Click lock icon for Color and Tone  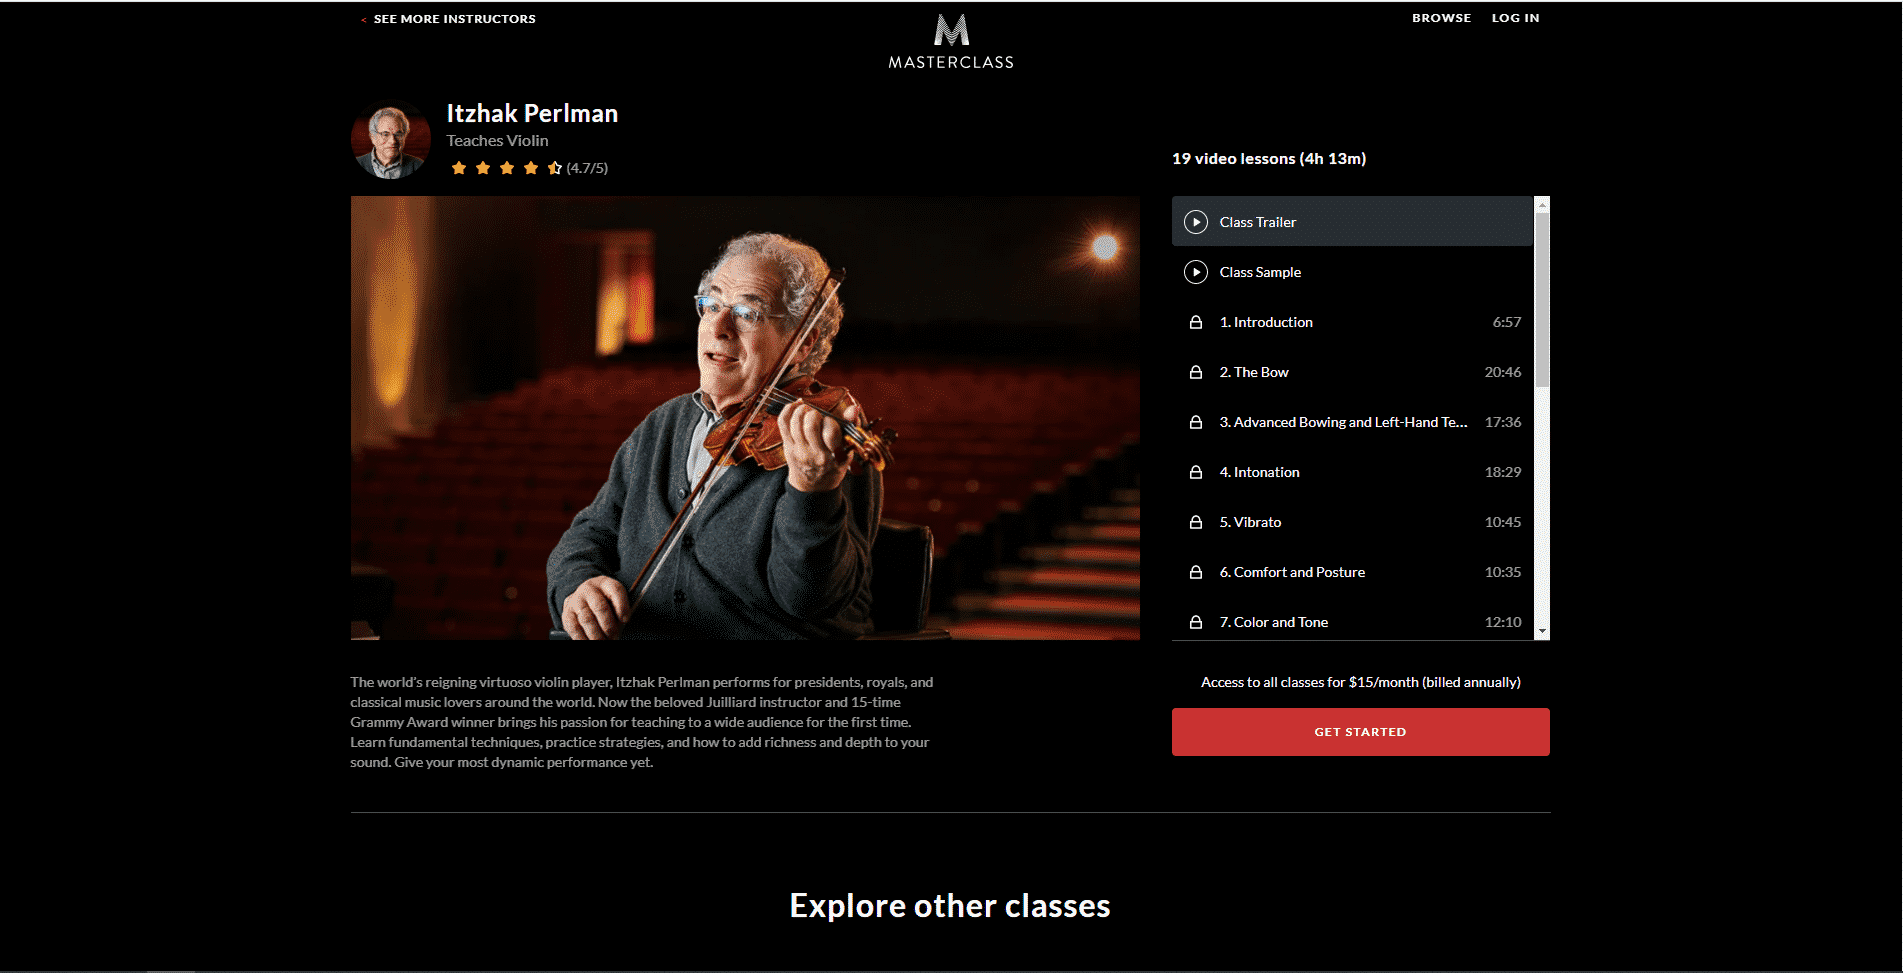pos(1195,622)
